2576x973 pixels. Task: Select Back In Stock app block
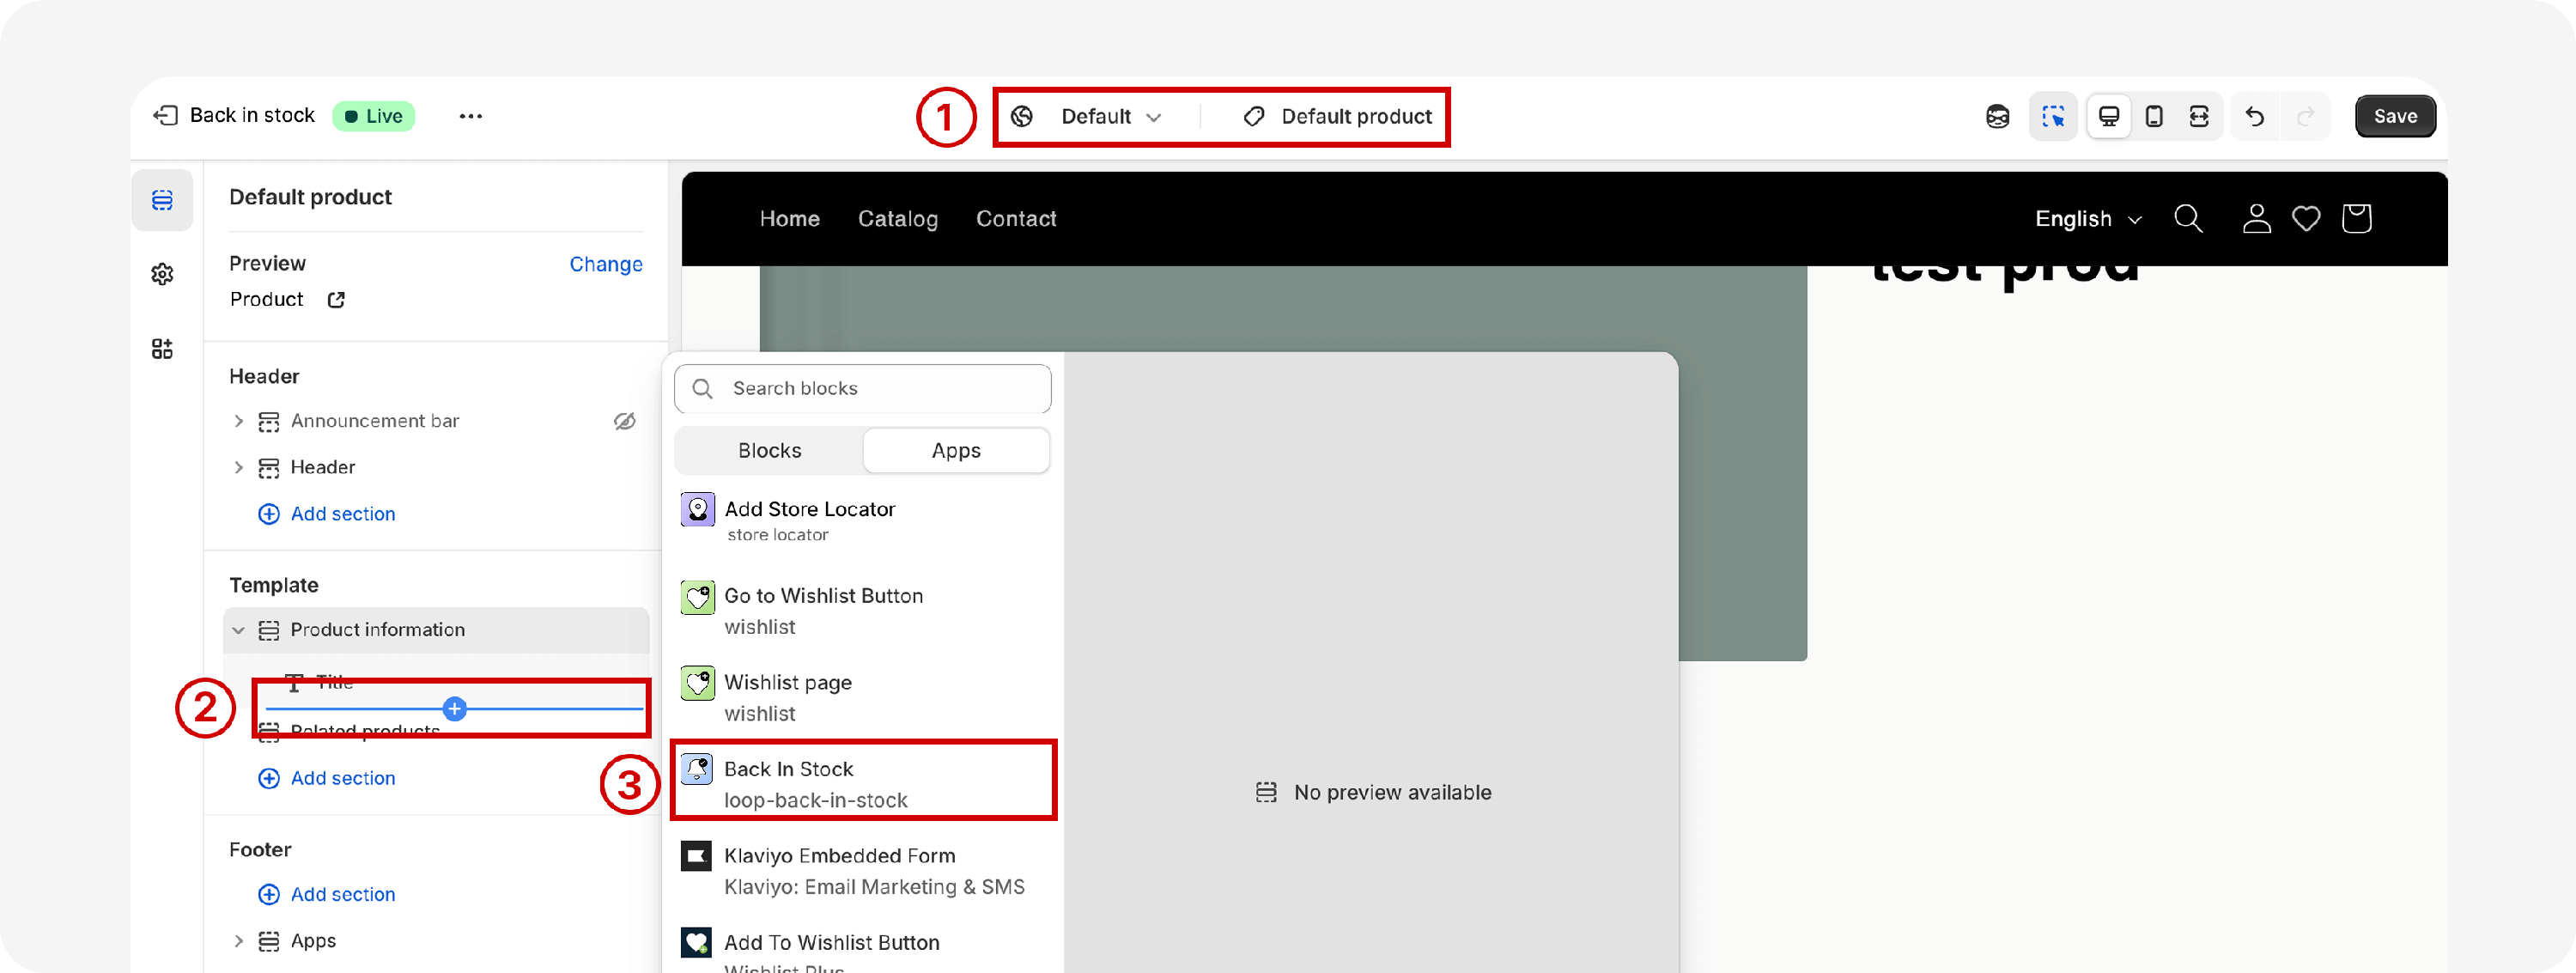point(862,782)
